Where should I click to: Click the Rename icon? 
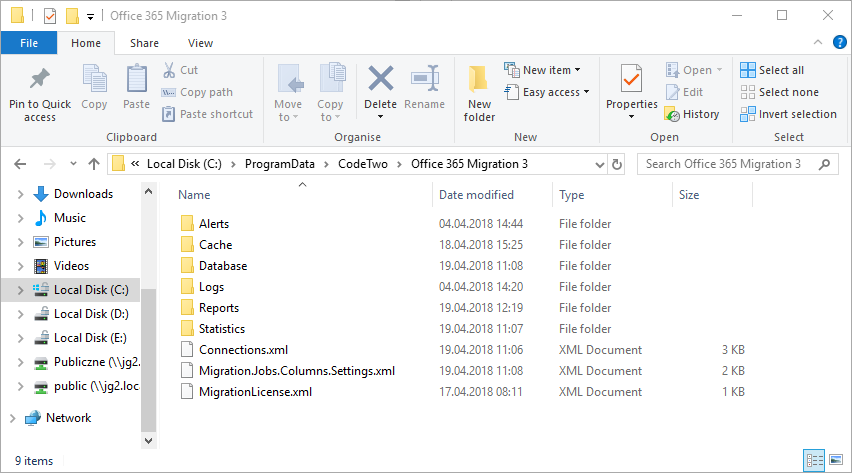[425, 78]
